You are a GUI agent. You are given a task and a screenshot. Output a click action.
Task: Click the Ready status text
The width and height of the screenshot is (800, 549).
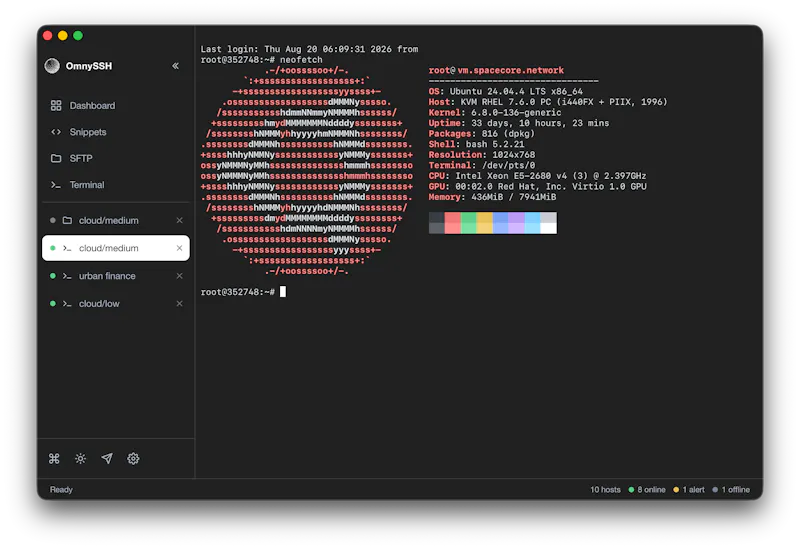tap(61, 490)
